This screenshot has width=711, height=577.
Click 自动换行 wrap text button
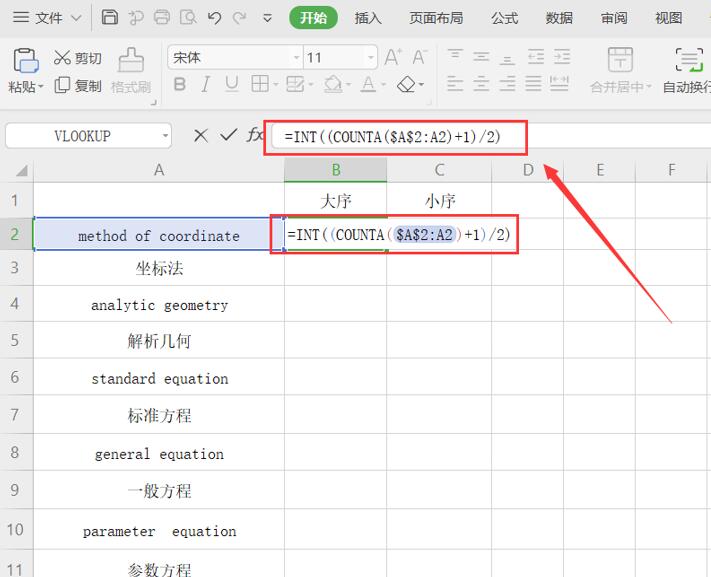[x=687, y=71]
